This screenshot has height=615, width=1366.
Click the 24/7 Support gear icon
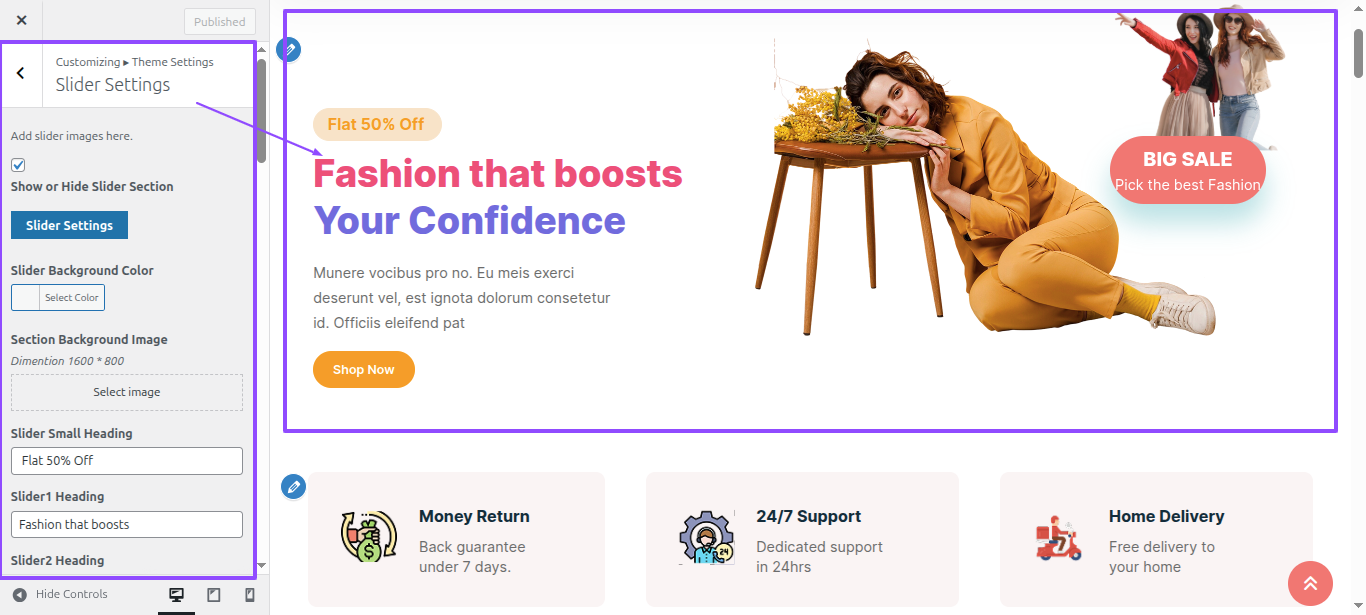[706, 538]
